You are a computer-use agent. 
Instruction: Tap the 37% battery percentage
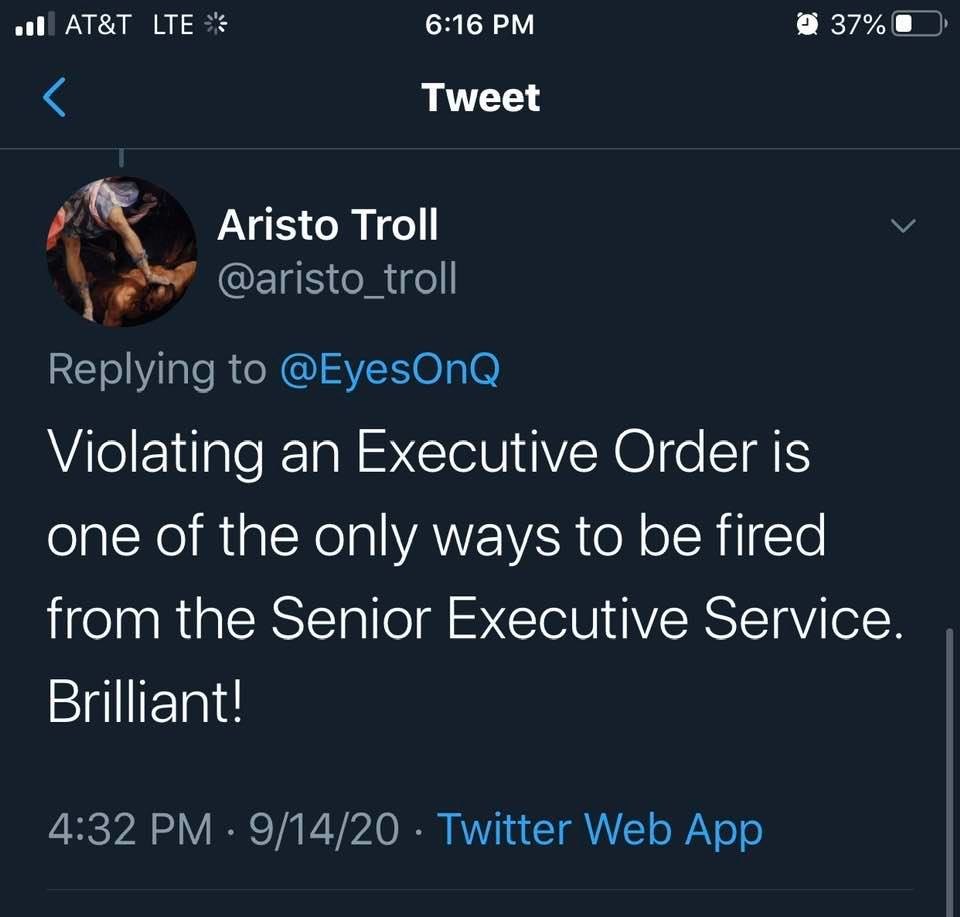pos(857,24)
